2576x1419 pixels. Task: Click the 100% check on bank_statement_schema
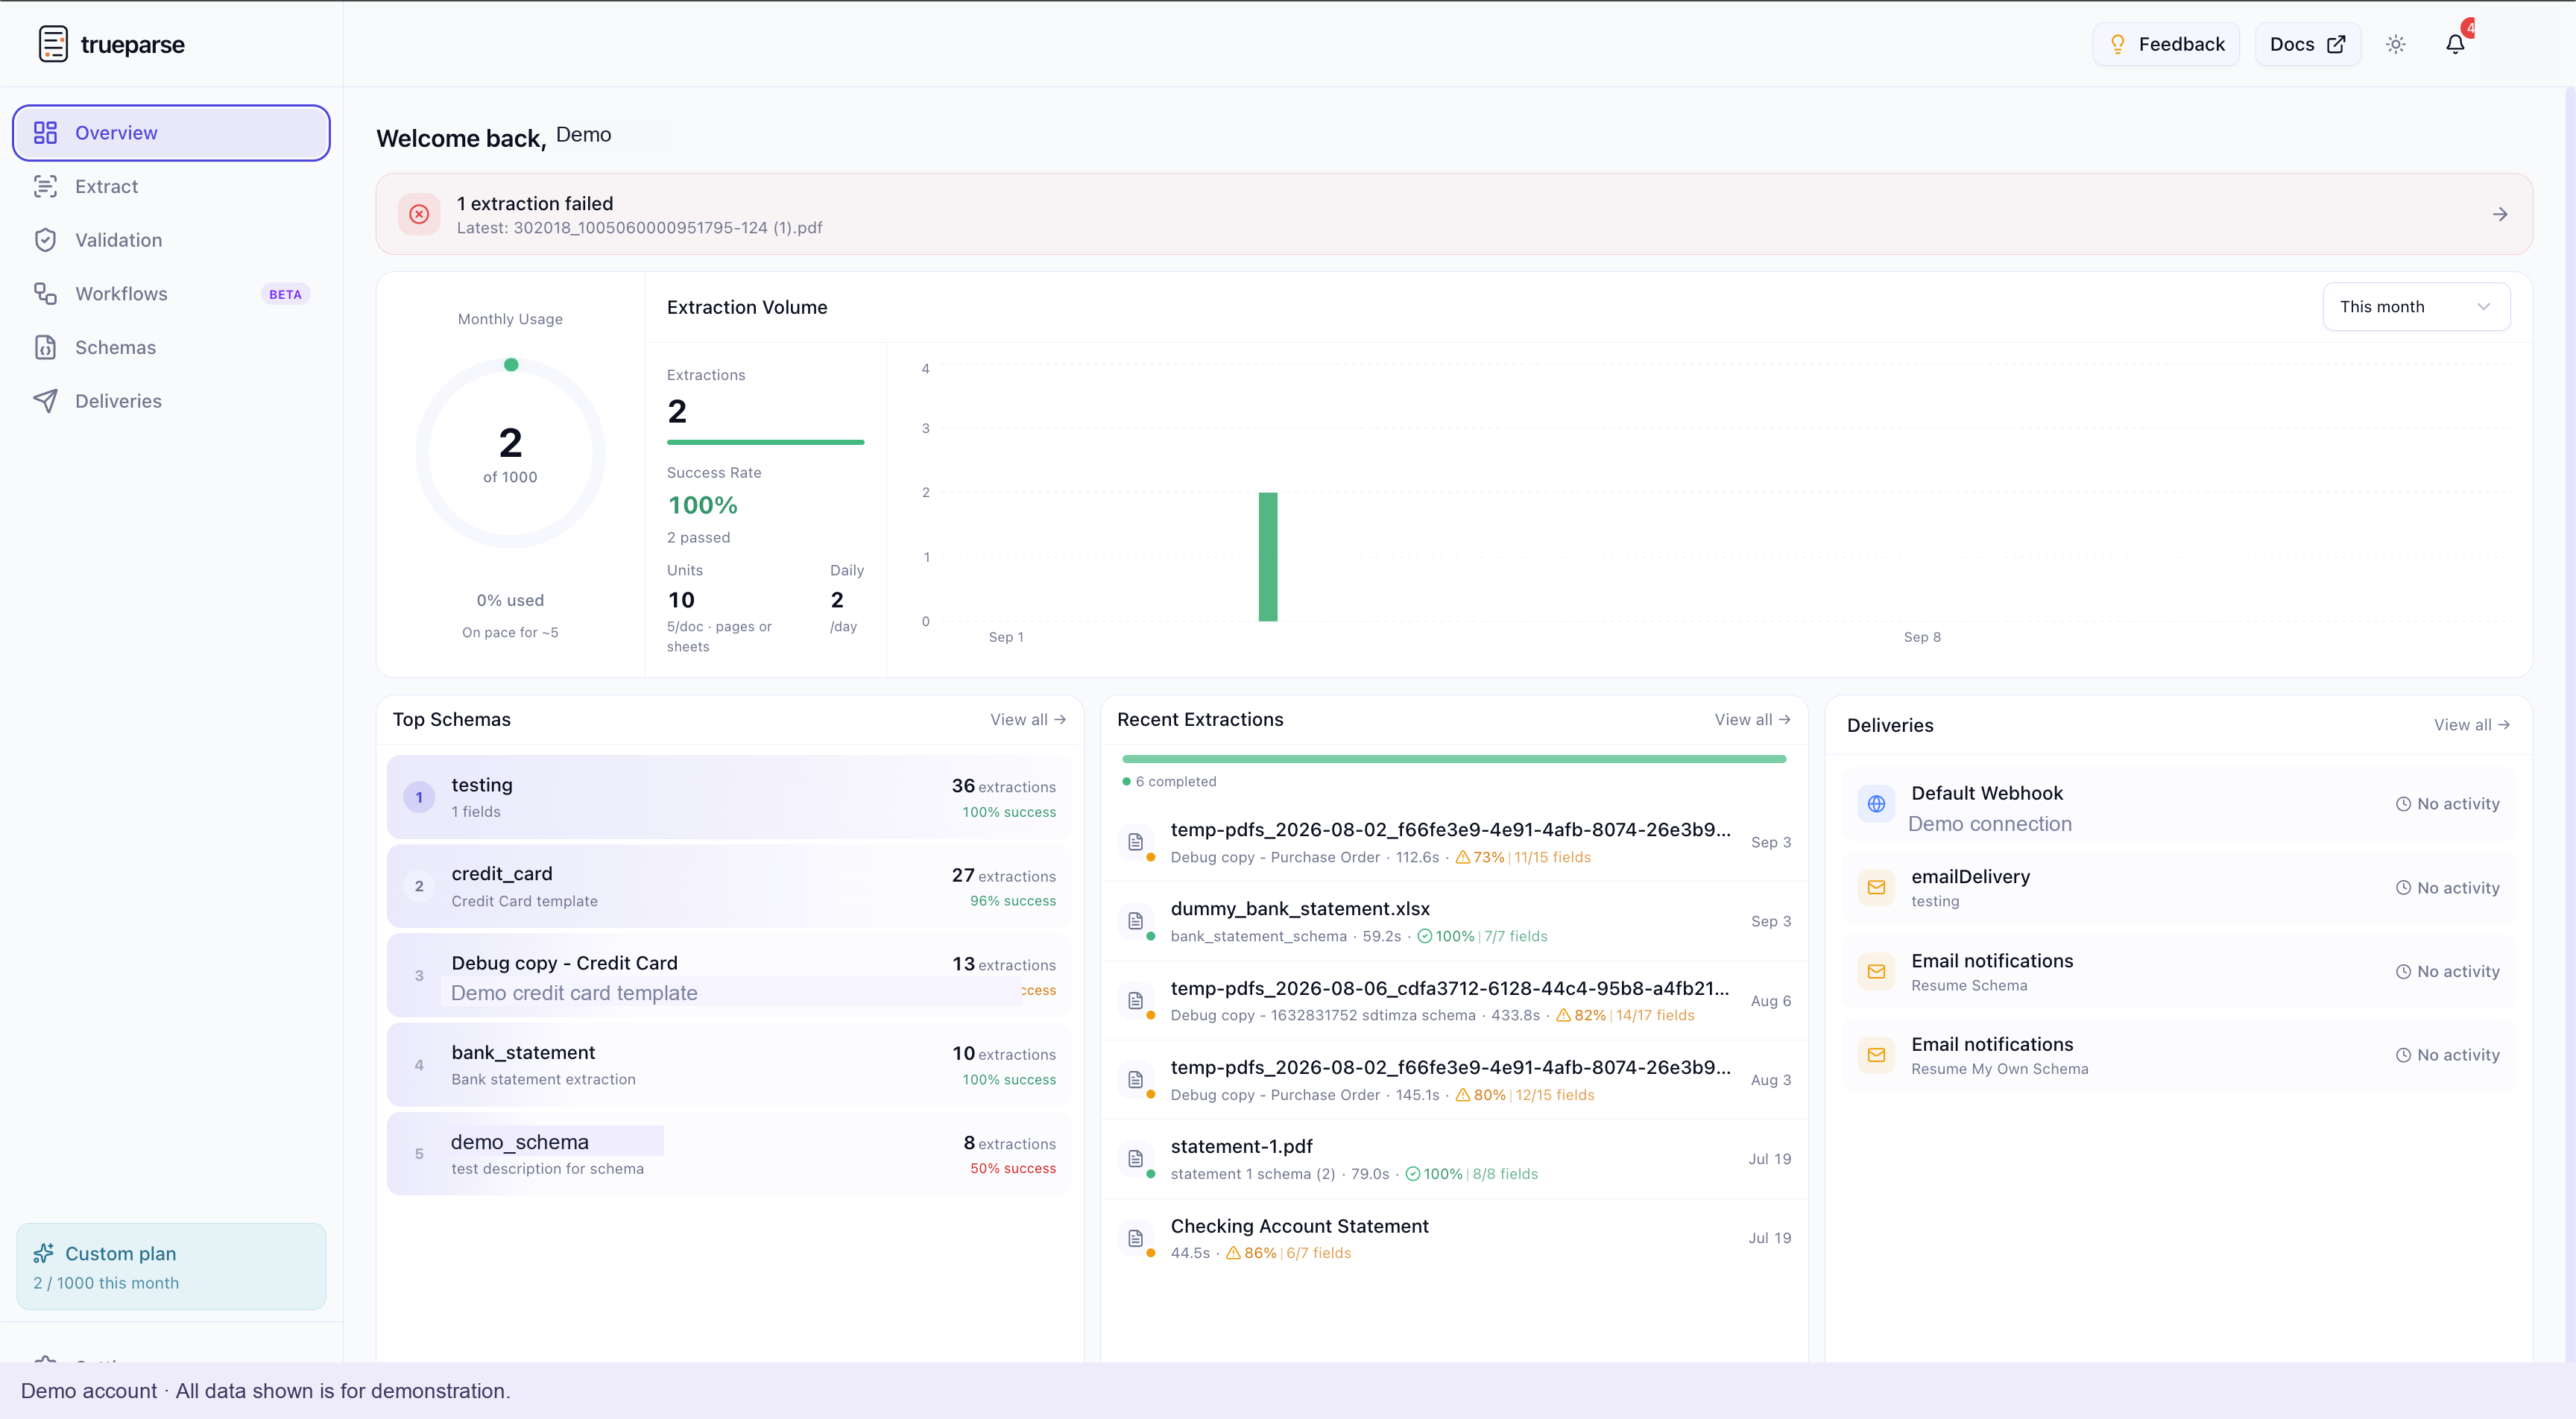[1446, 936]
